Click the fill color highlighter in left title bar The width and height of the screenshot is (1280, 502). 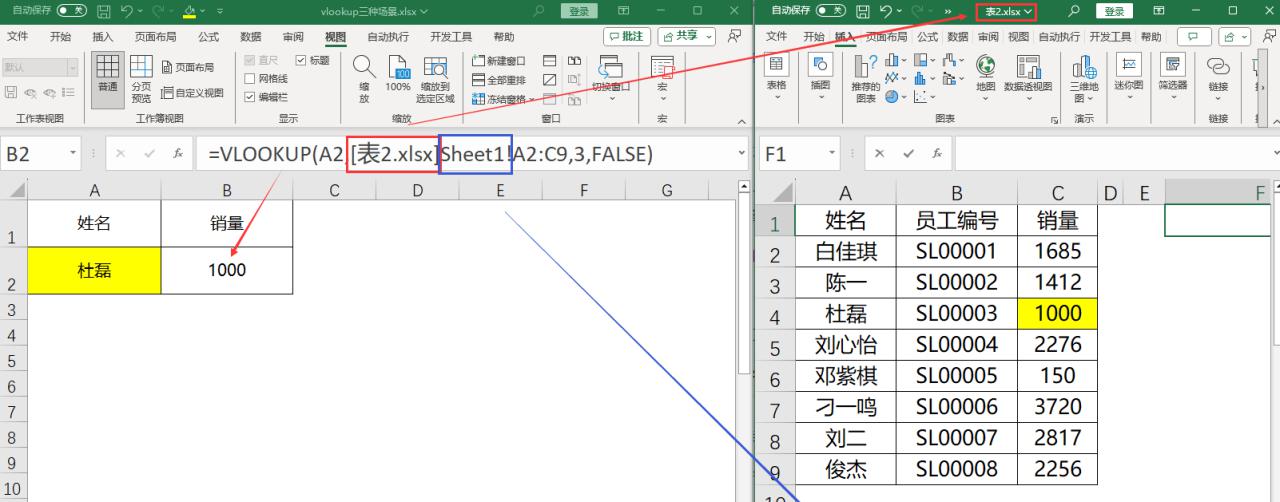point(190,11)
